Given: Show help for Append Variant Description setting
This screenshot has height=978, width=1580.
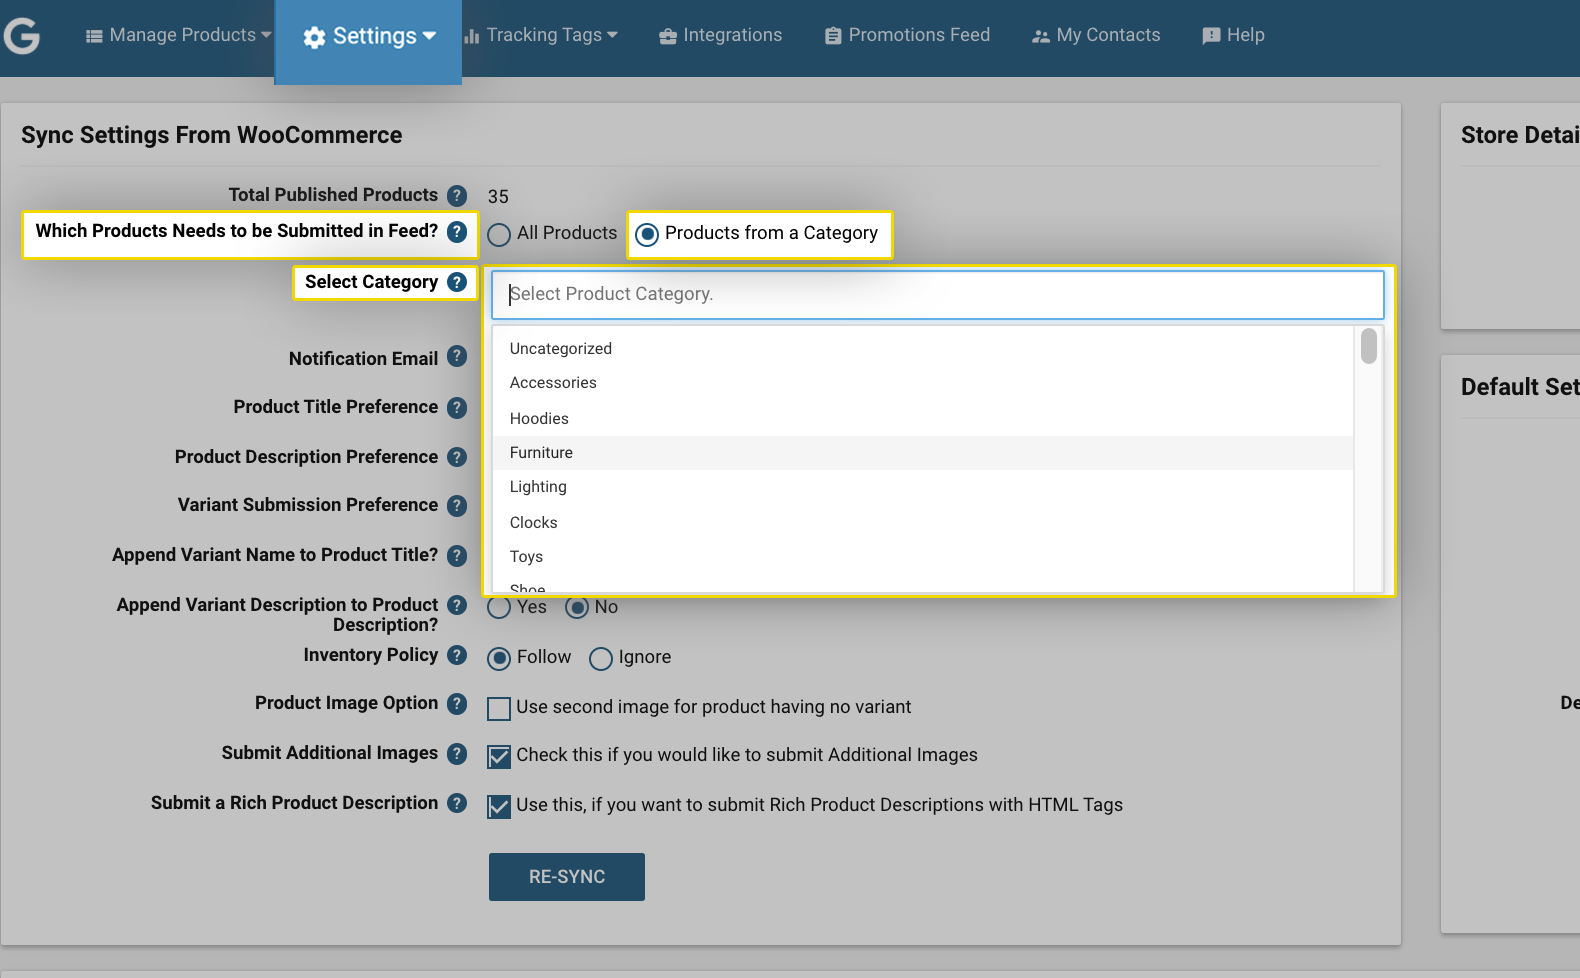Looking at the screenshot, I should point(457,605).
